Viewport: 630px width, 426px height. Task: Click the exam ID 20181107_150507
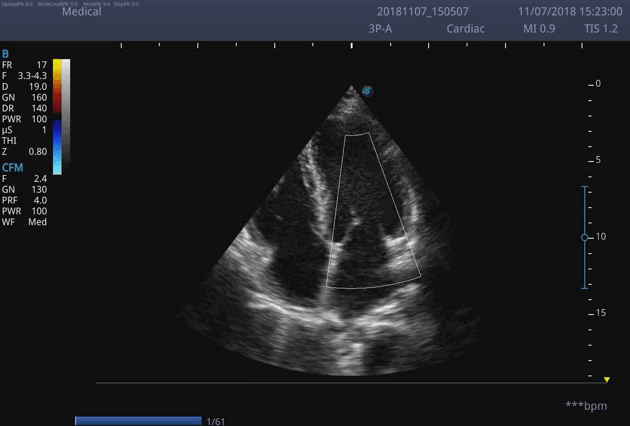coord(423,11)
